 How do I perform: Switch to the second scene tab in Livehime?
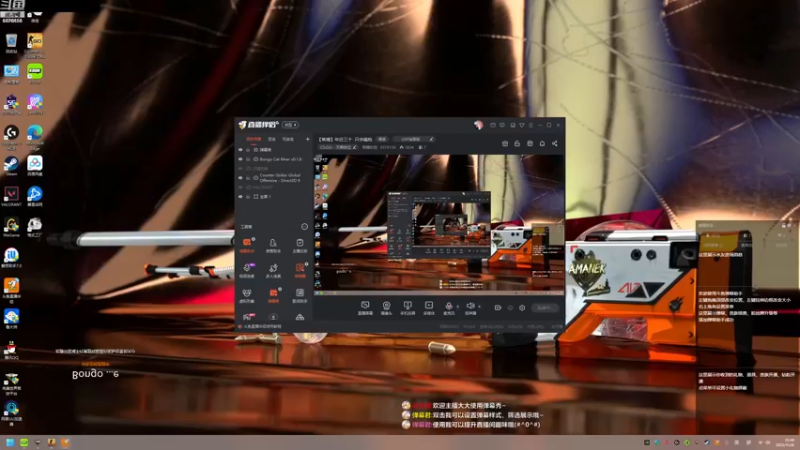(272, 139)
